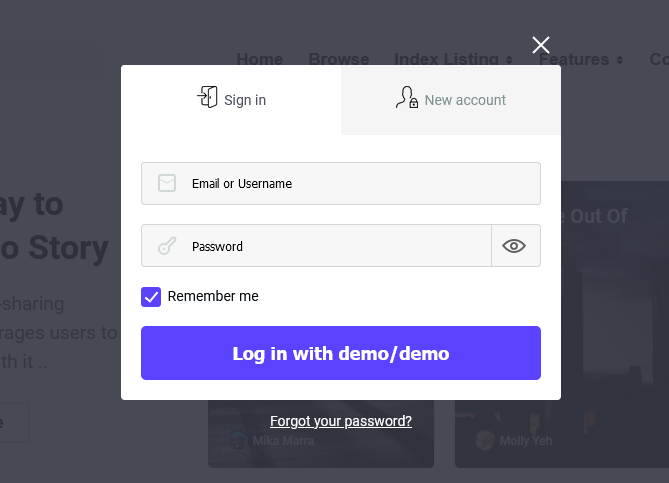Show password with the eye icon

pos(514,246)
